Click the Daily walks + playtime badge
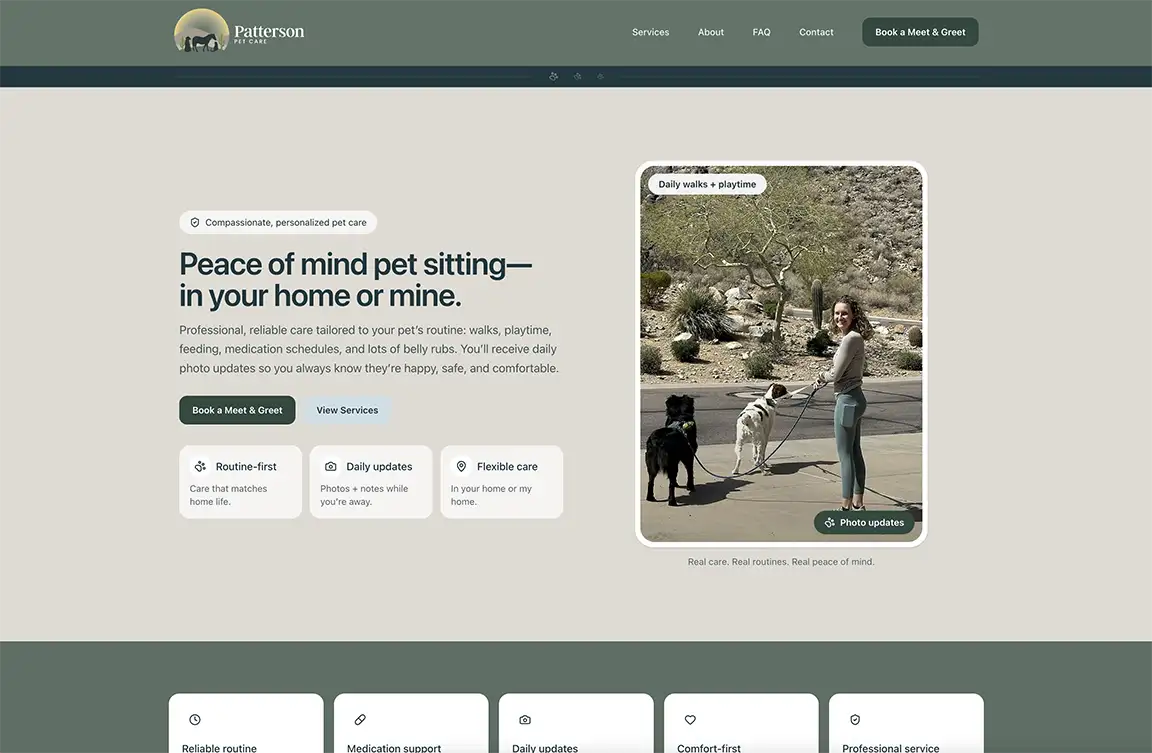The width and height of the screenshot is (1152, 753). click(x=709, y=183)
